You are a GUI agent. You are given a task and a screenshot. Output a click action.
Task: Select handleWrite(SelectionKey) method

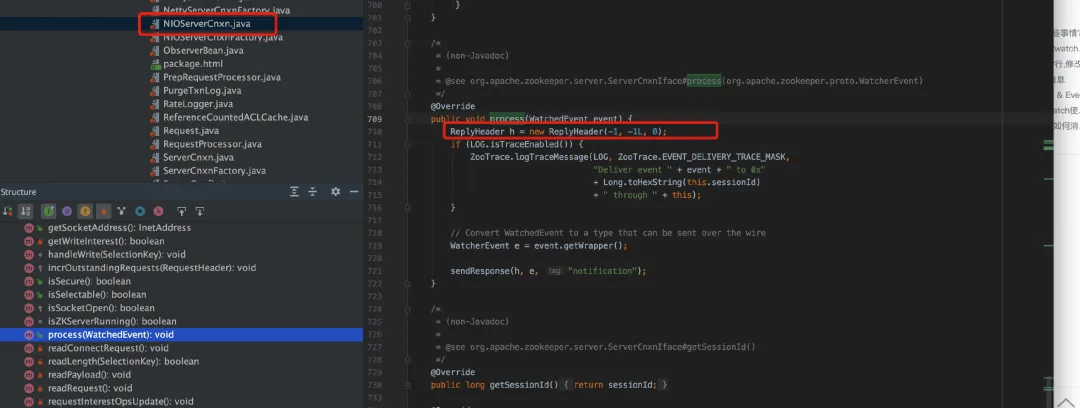(x=116, y=254)
